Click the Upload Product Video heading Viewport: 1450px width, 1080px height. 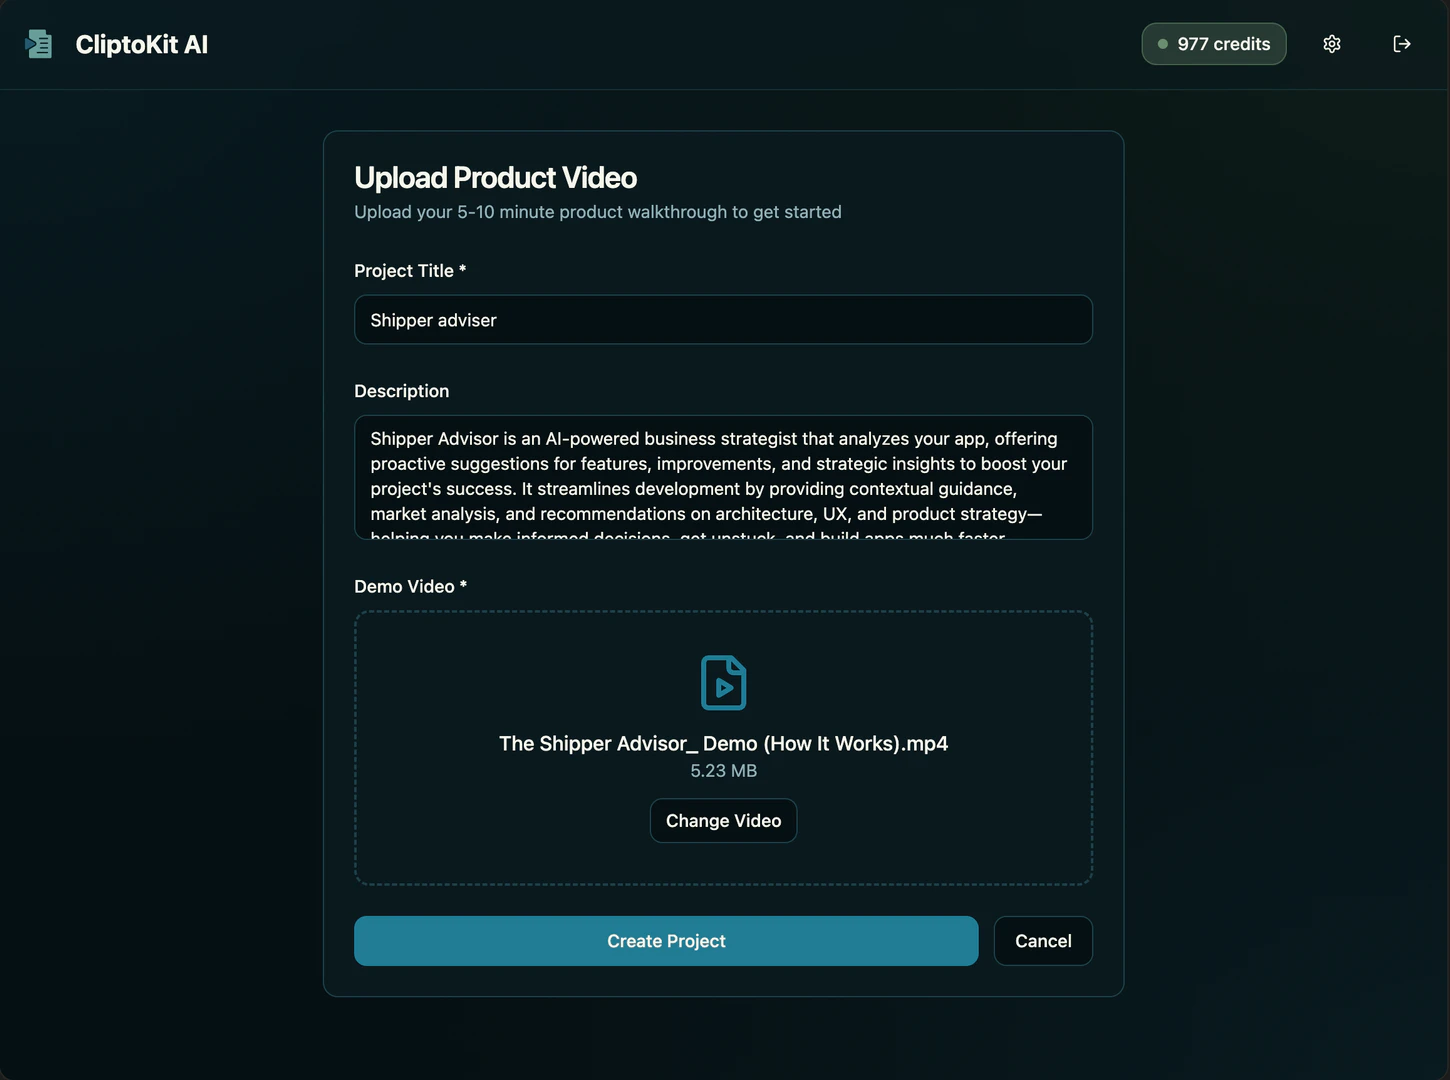[495, 178]
